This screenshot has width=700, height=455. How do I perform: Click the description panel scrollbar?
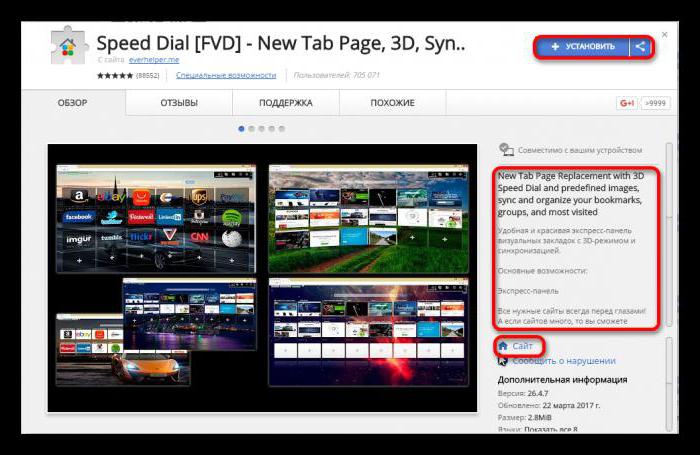click(x=669, y=234)
